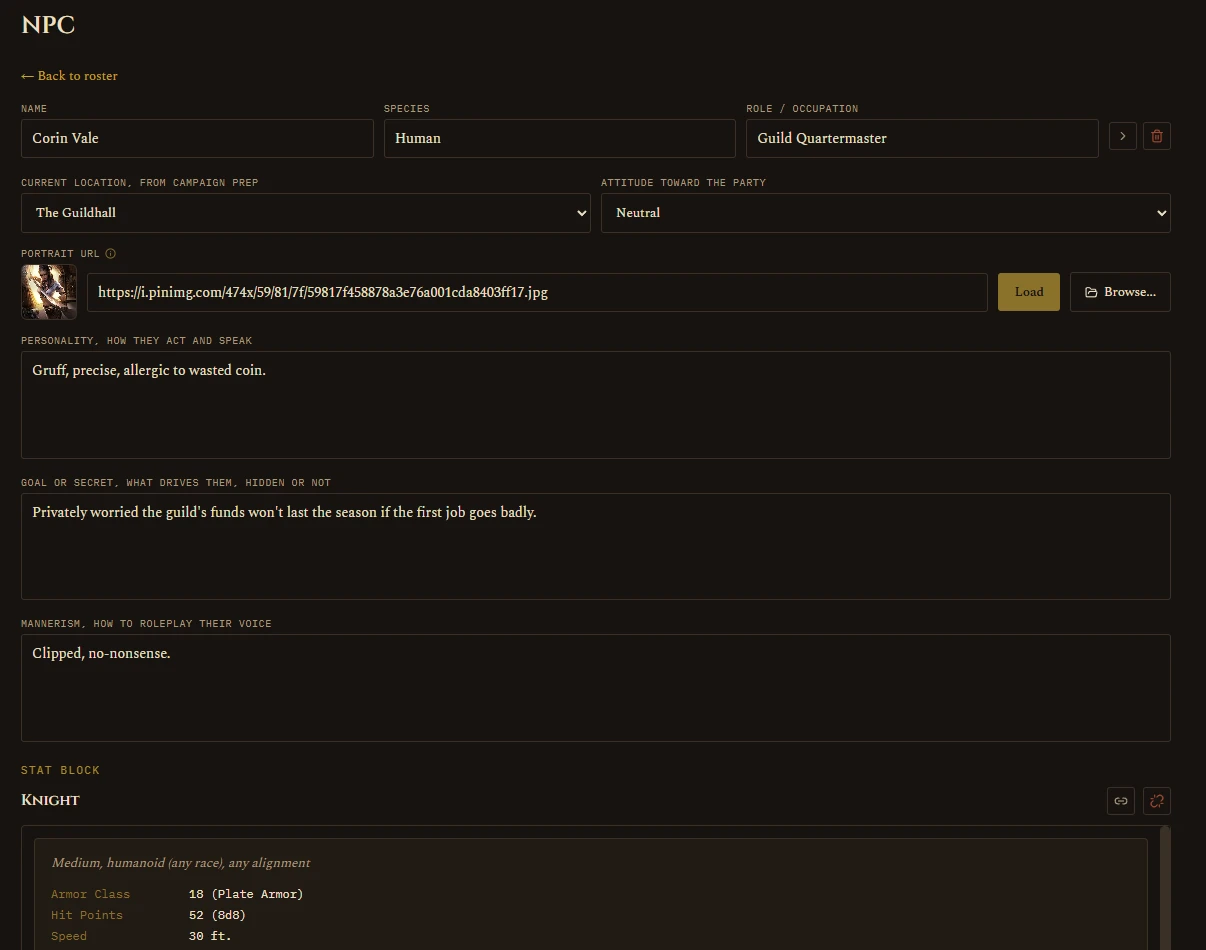Click the STAT BLOCK section label
The image size is (1206, 950).
(x=61, y=770)
